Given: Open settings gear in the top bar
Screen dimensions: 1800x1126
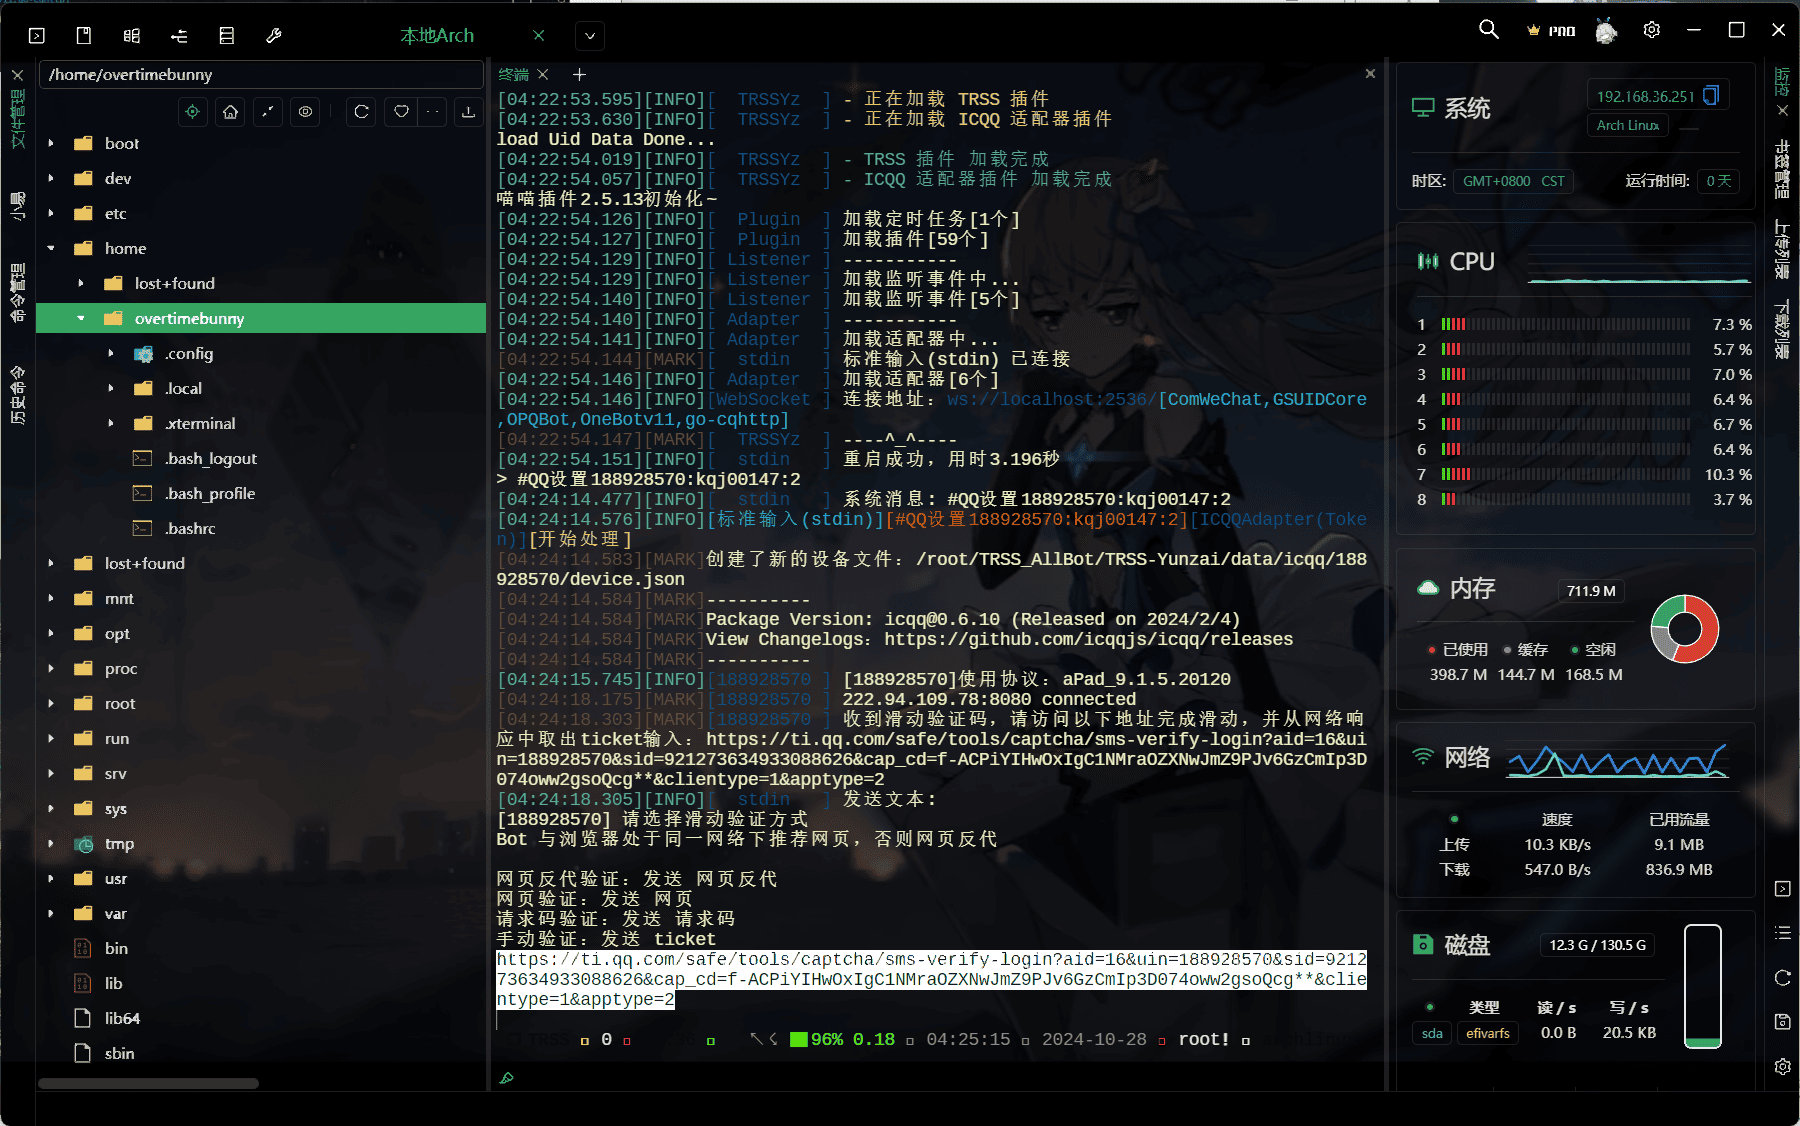Looking at the screenshot, I should pyautogui.click(x=1652, y=30).
